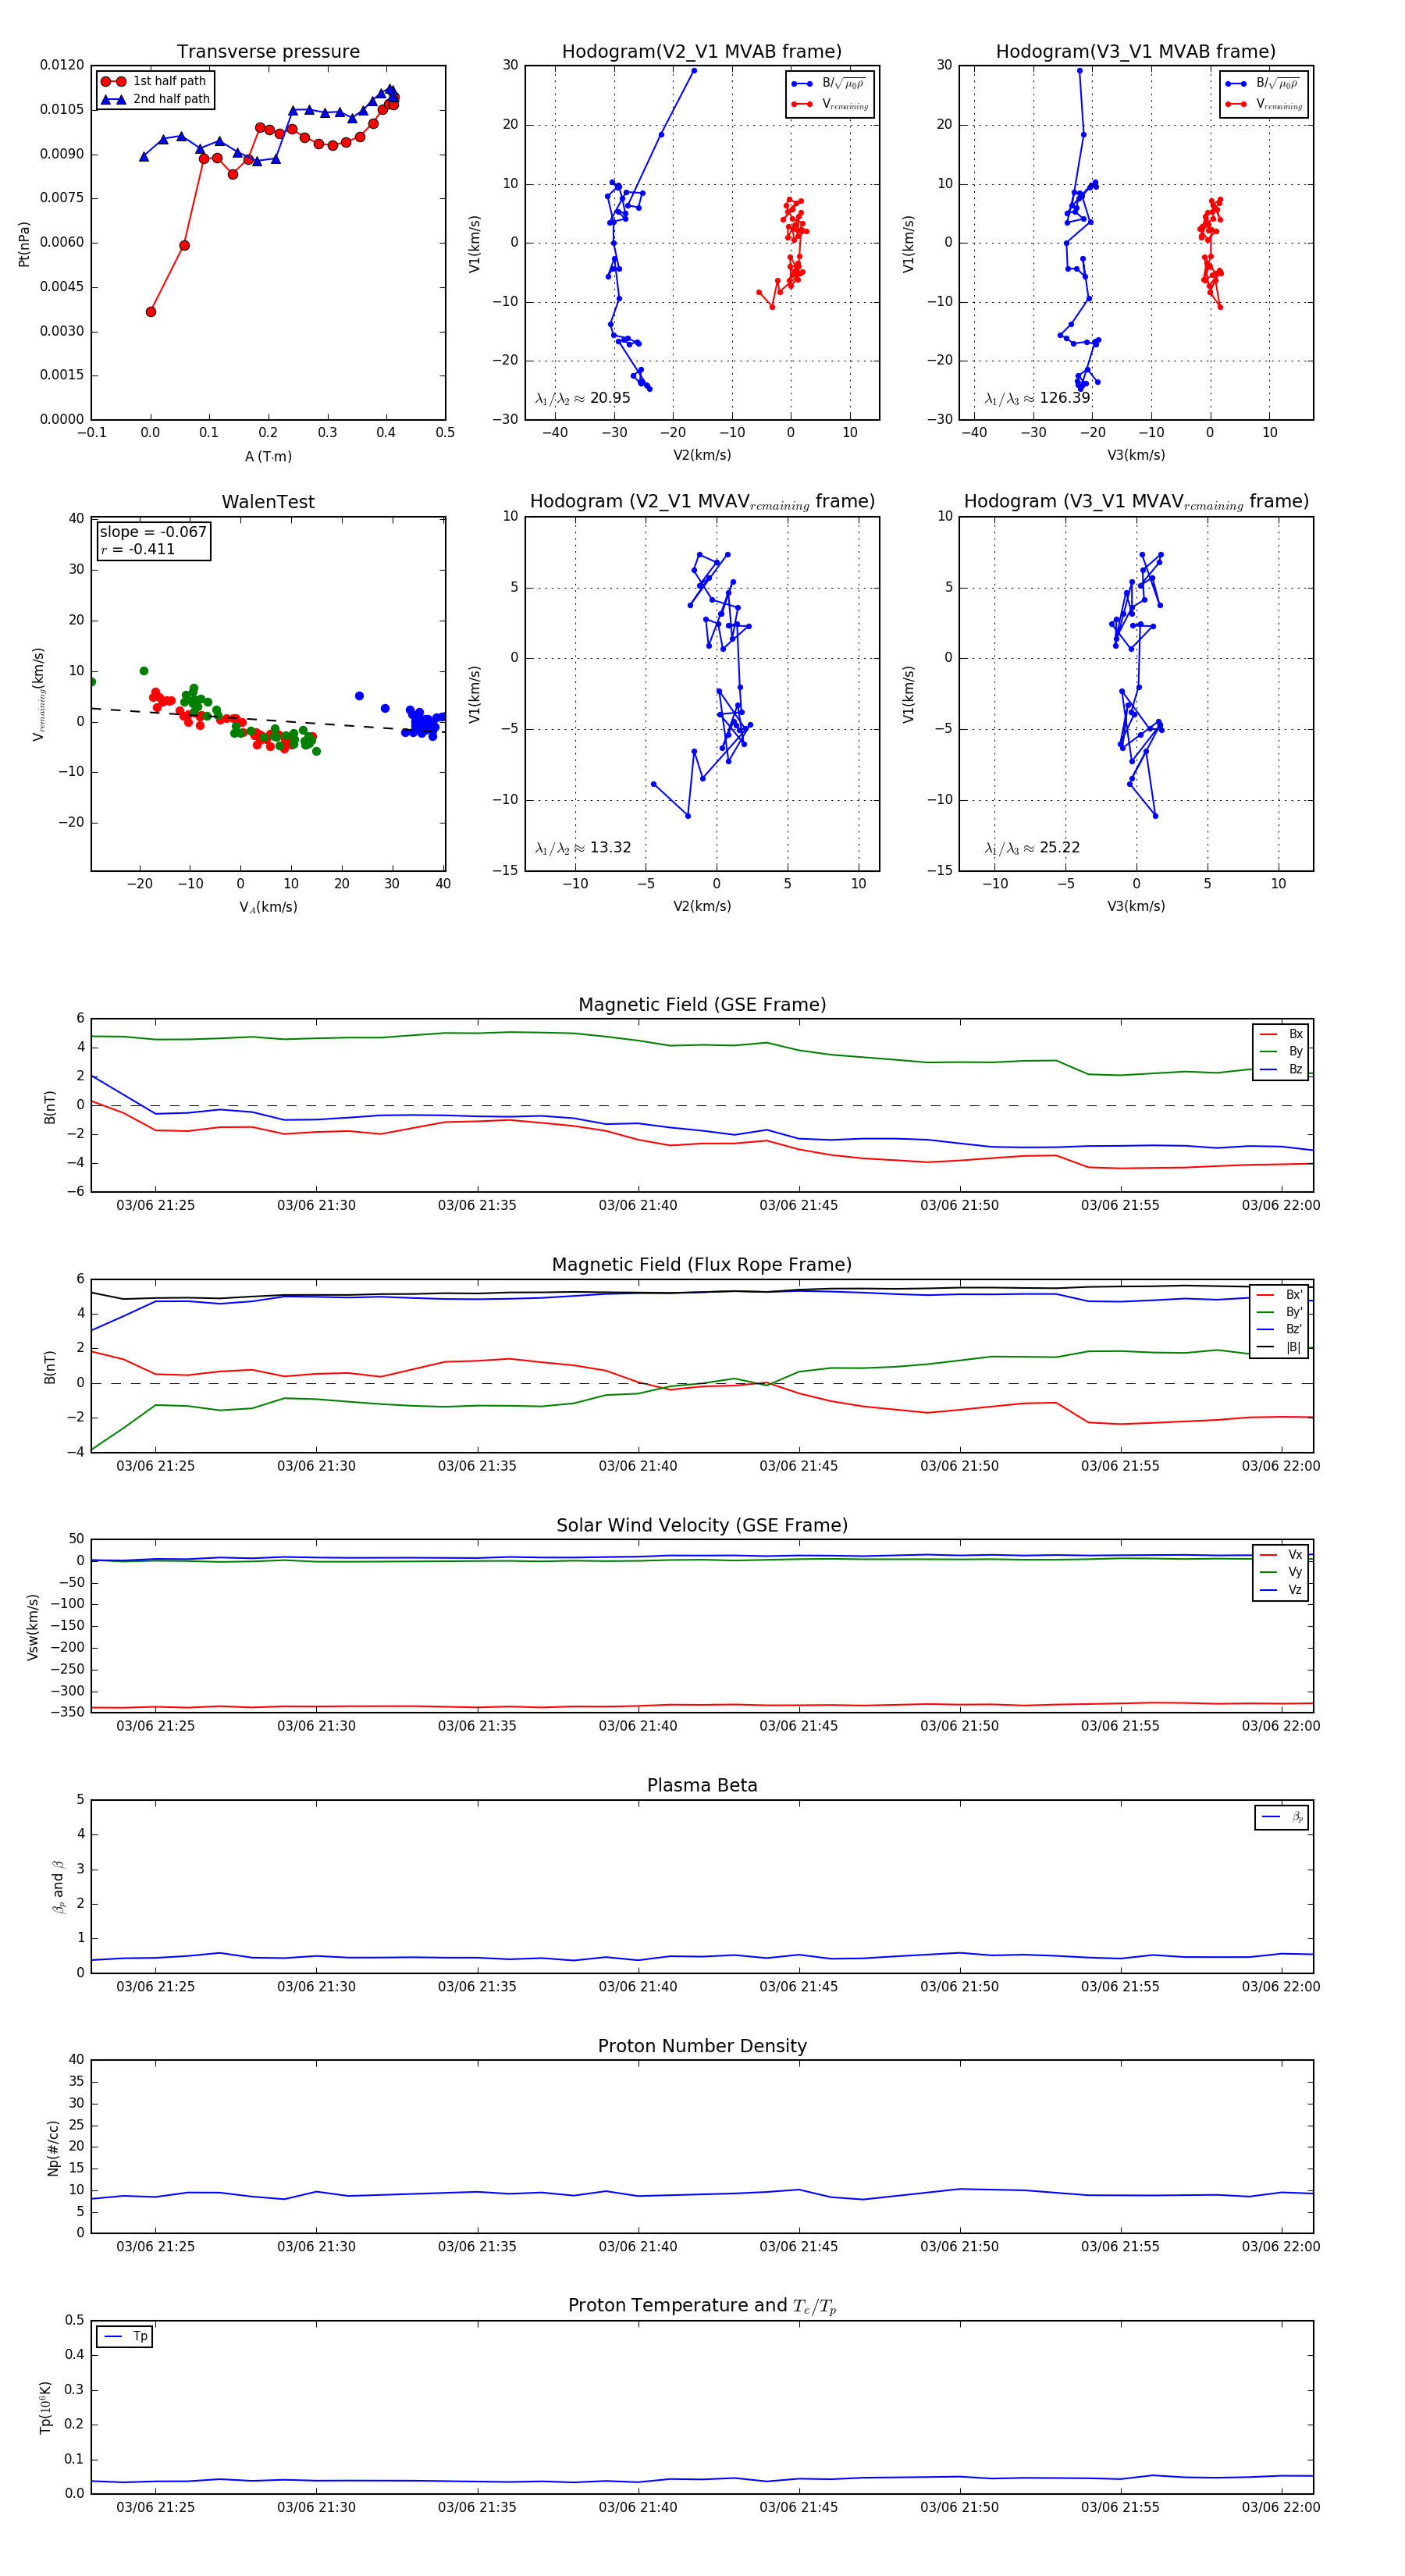Select the βp legend entry in Plasma Beta panel
Viewport: 1405px width, 2576px height.
[x=1283, y=1817]
